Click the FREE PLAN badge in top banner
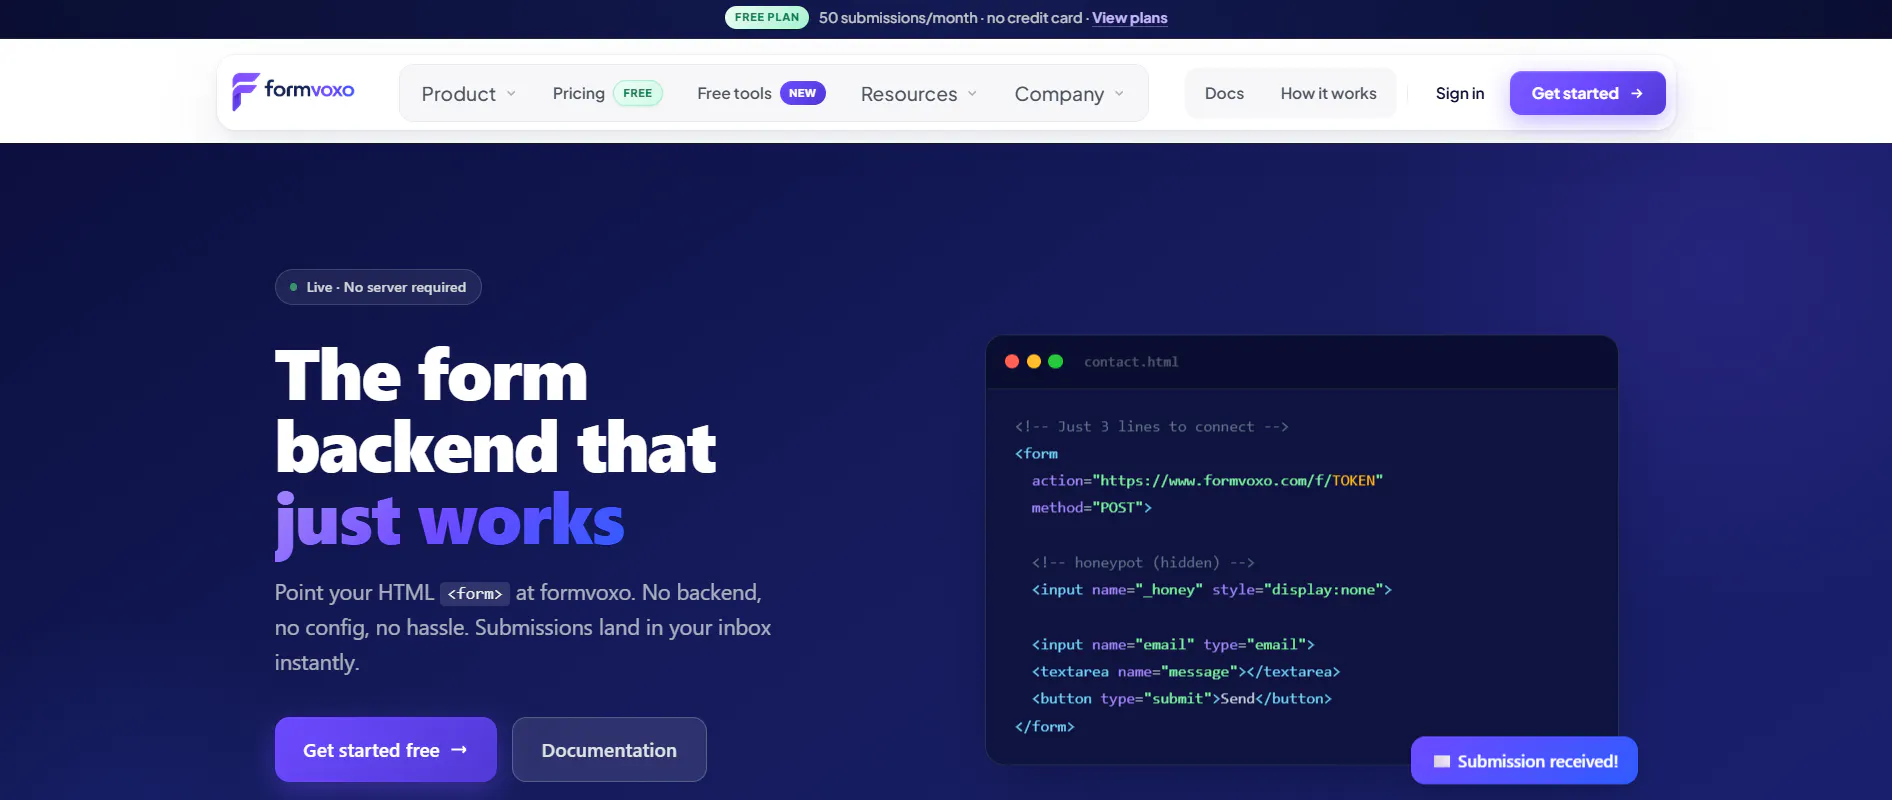The width and height of the screenshot is (1892, 800). (767, 17)
